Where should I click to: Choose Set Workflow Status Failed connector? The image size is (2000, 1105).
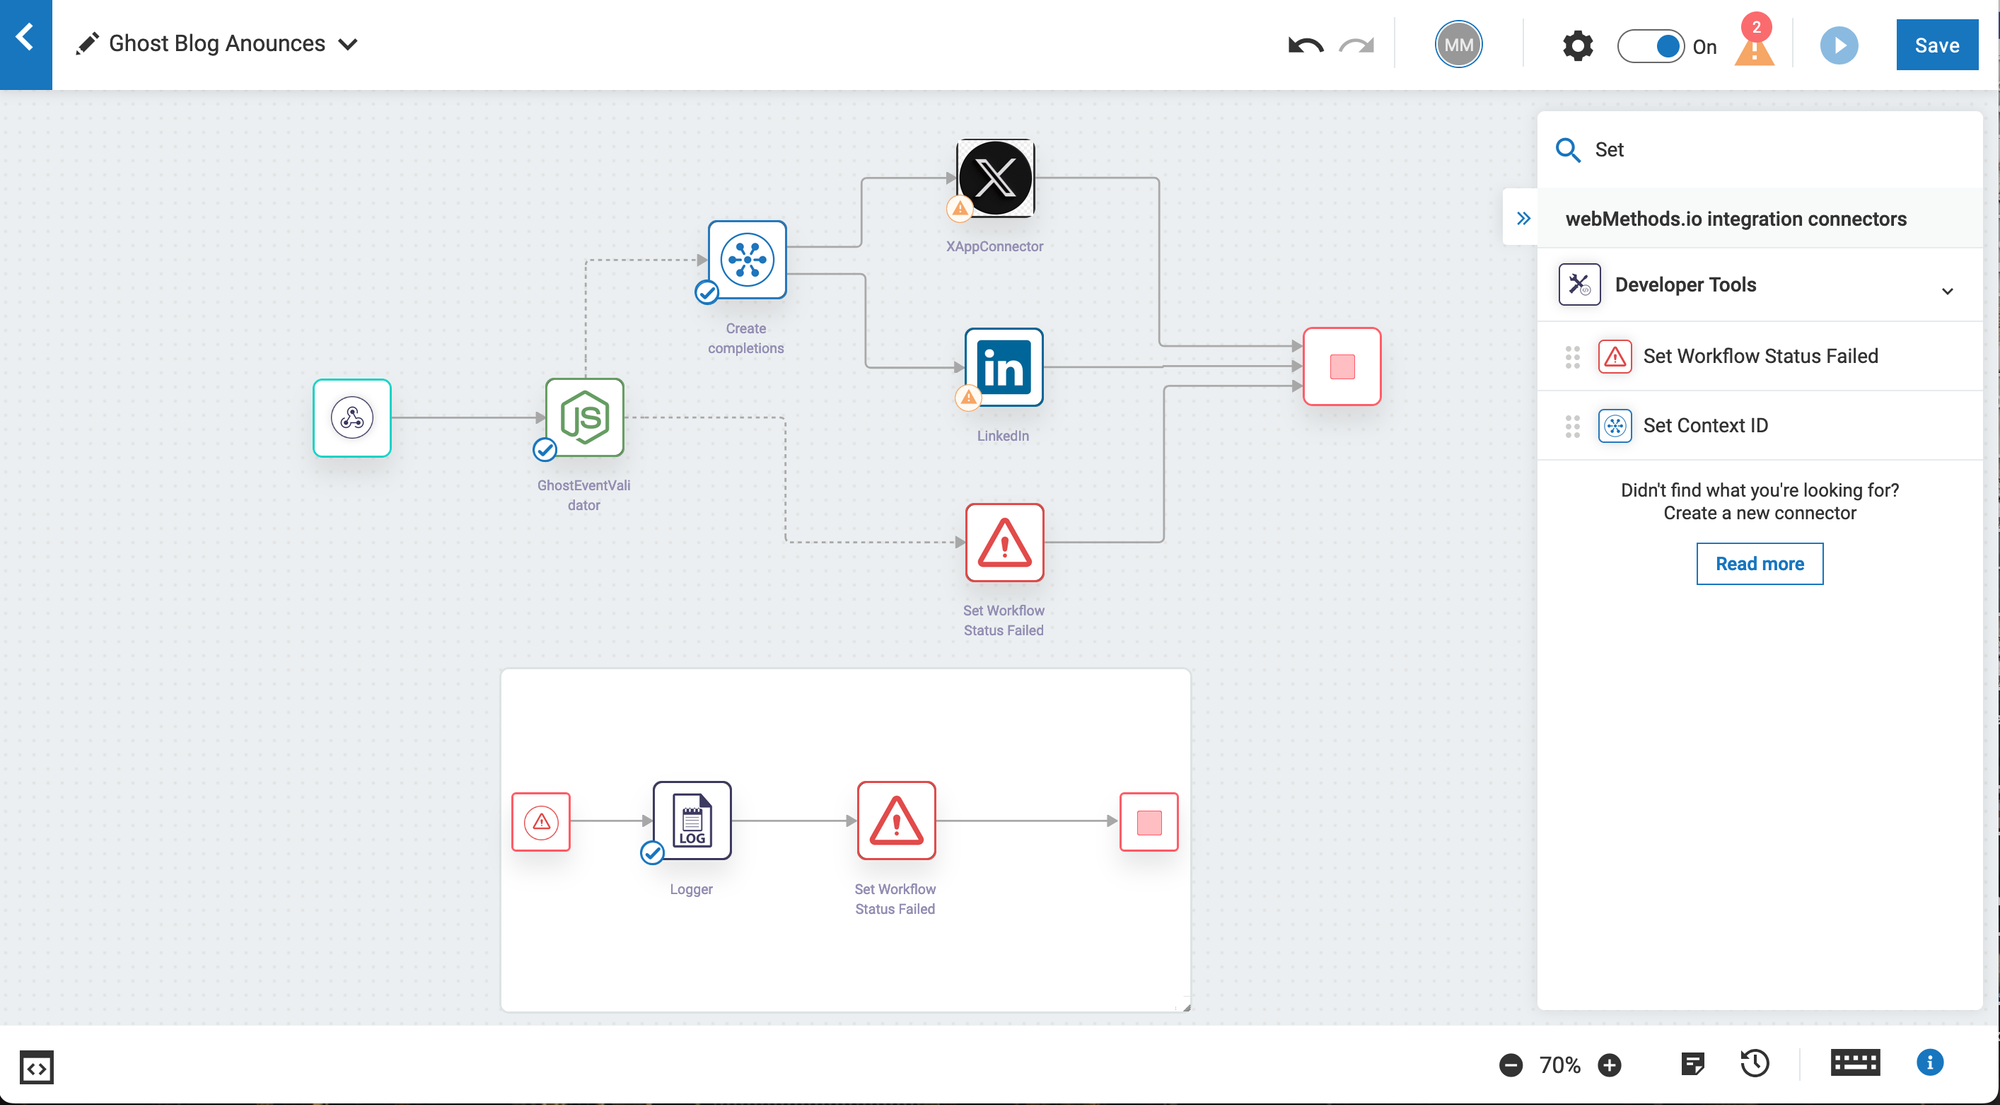click(1759, 356)
